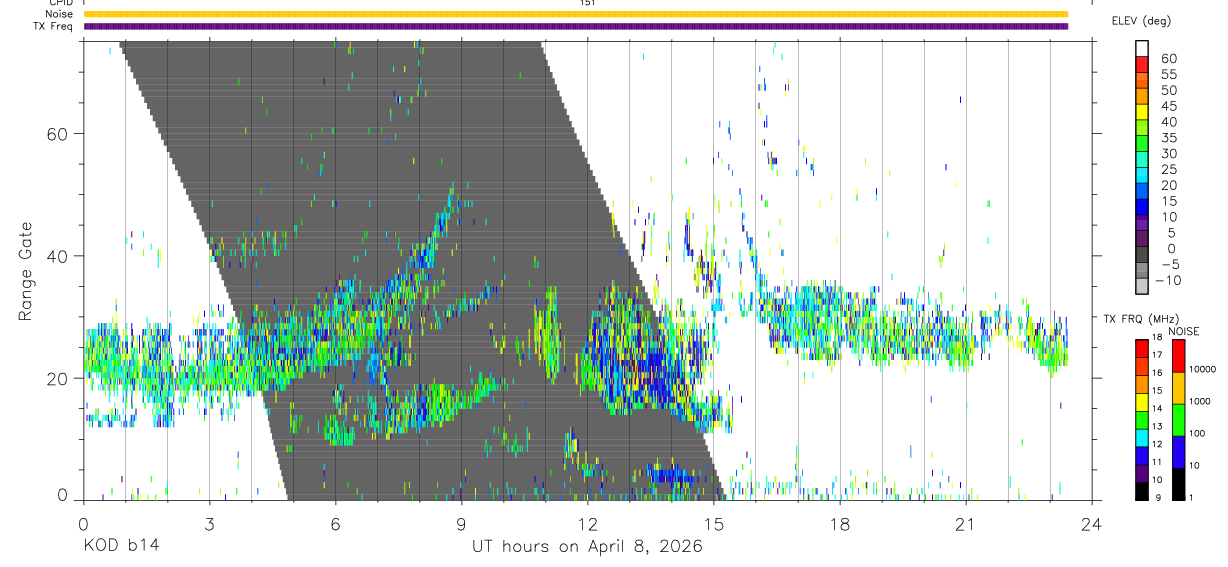This screenshot has height=567, width=1228.
Task: Pick the black bottom segment of TX FRQ colorbar
Action: [x=1141, y=491]
